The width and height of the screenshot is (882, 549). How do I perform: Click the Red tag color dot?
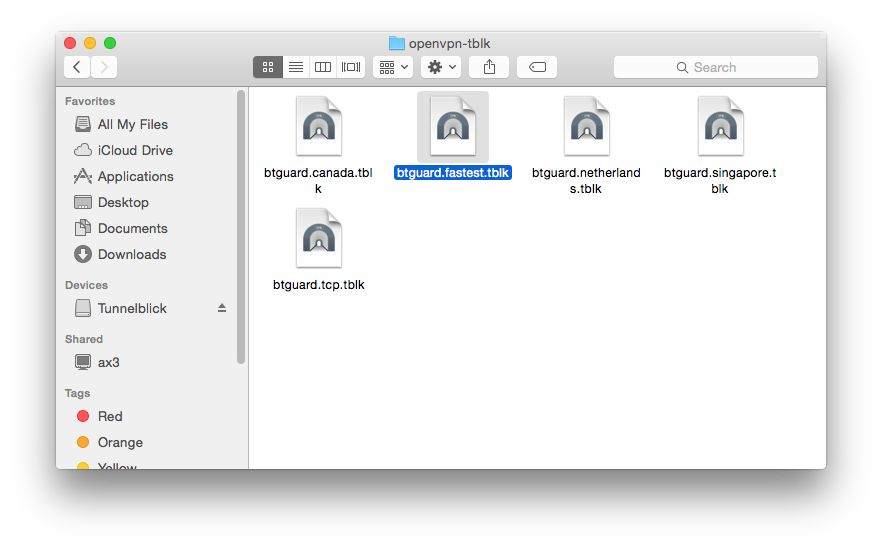point(83,416)
